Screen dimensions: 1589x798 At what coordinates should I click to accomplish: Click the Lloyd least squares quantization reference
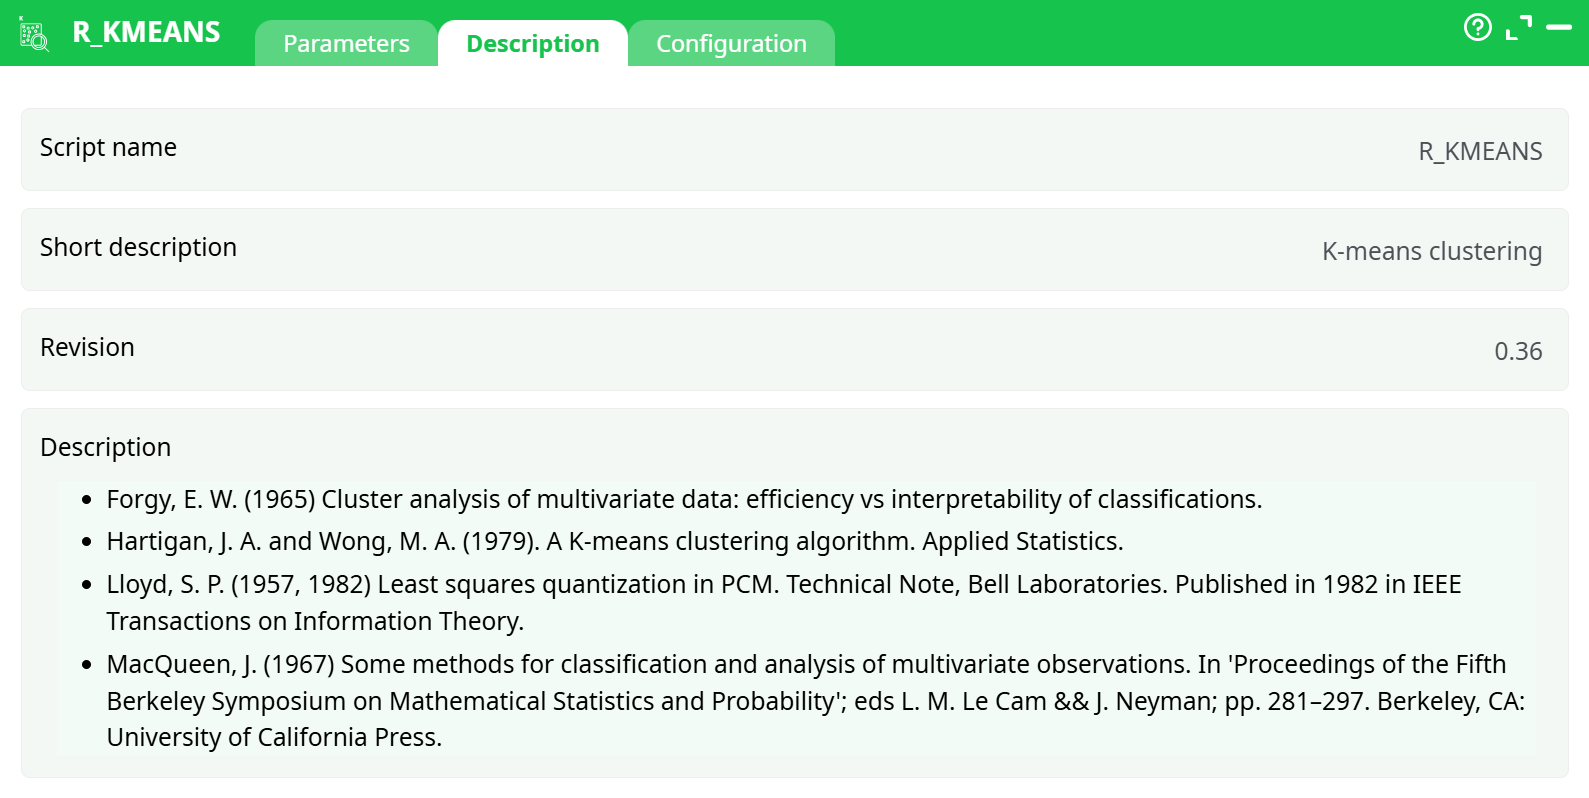(x=783, y=585)
